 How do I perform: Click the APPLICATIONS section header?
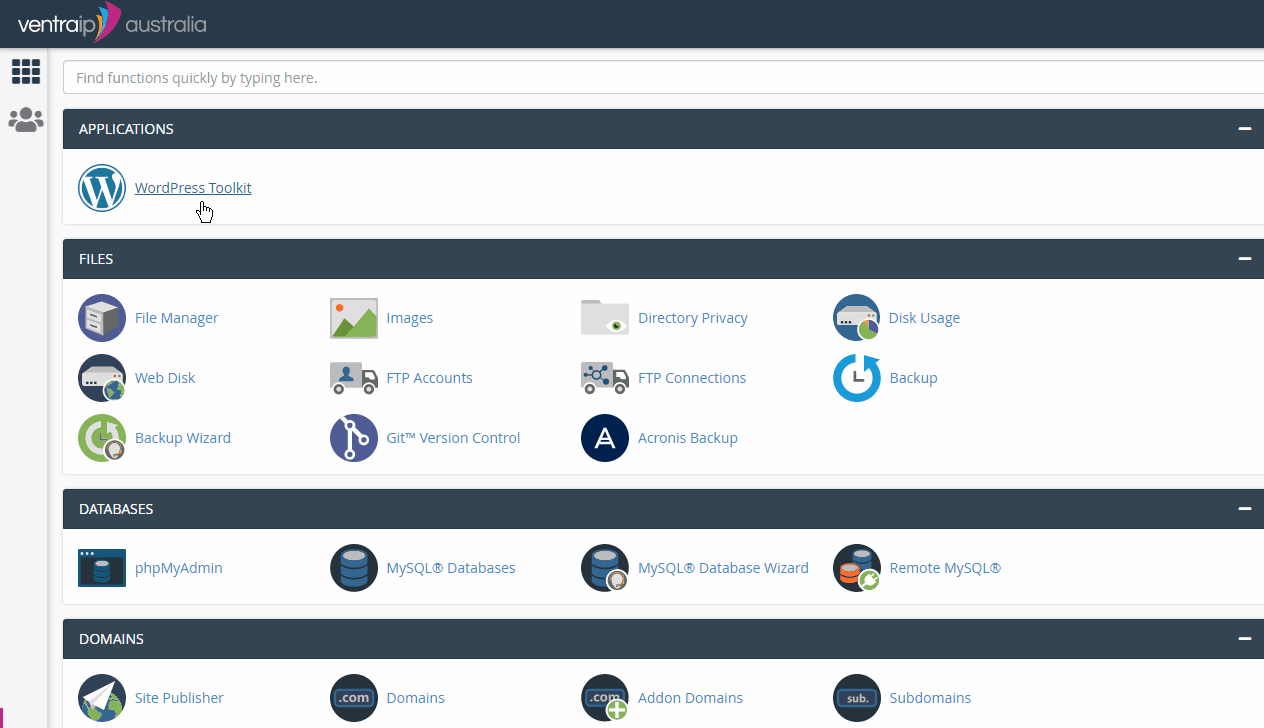click(663, 129)
